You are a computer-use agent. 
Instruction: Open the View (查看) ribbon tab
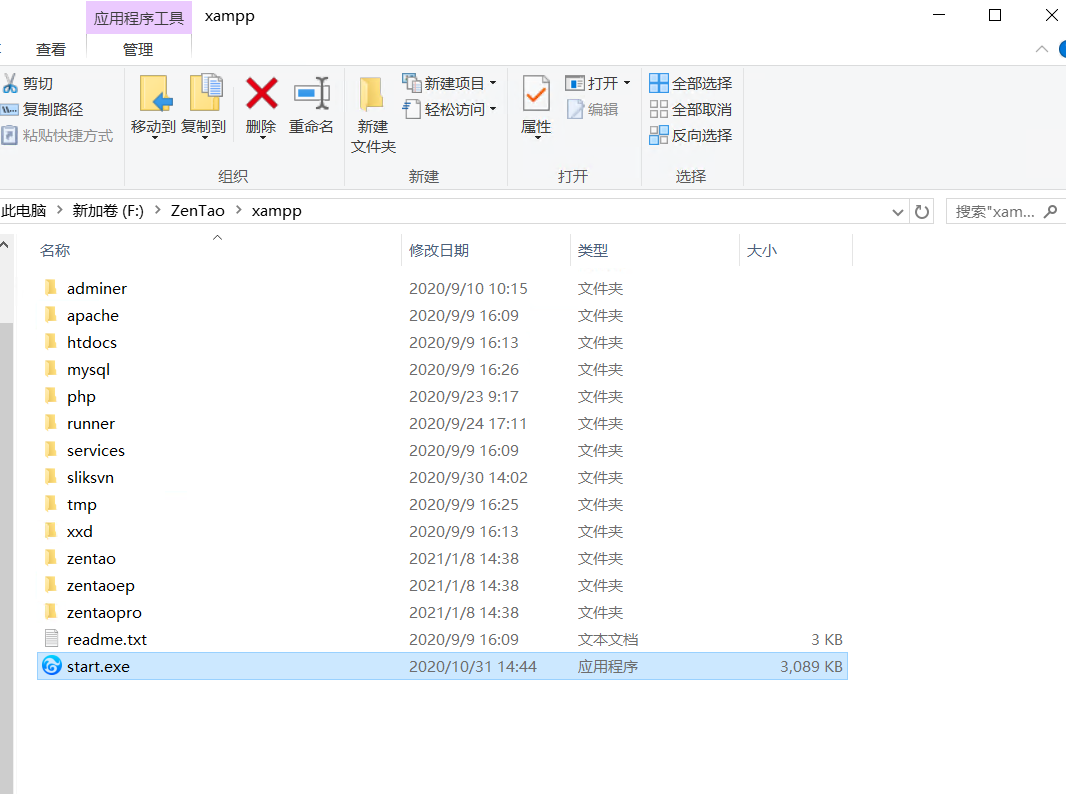51,50
